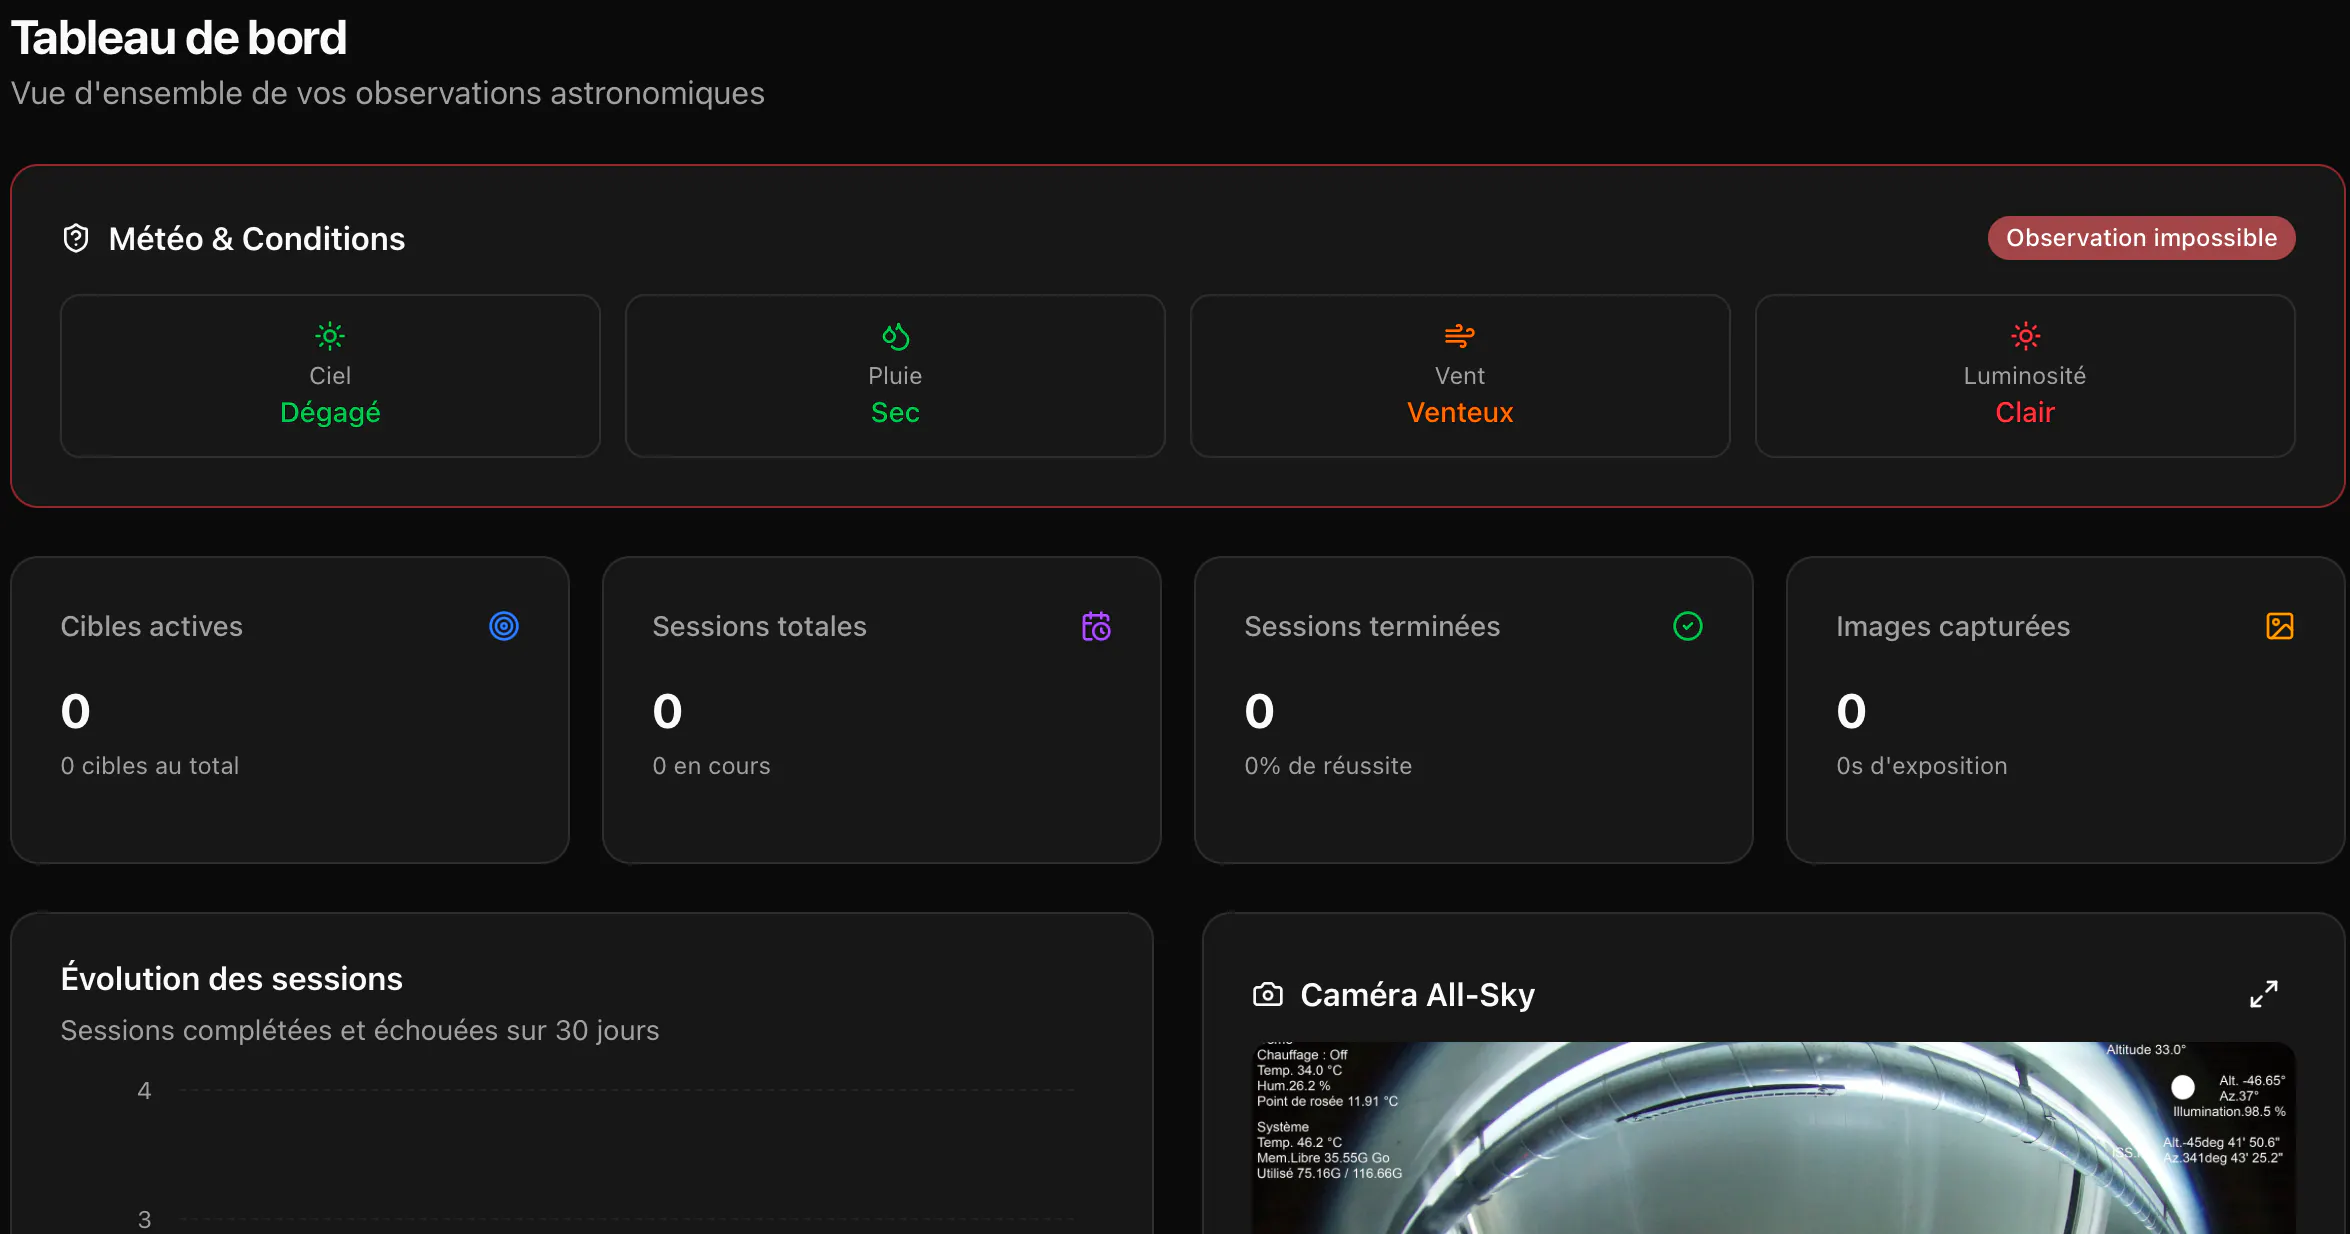Image resolution: width=2350 pixels, height=1234 pixels.
Task: Click the purple calendar icon in Sessions totales
Action: coord(1096,626)
